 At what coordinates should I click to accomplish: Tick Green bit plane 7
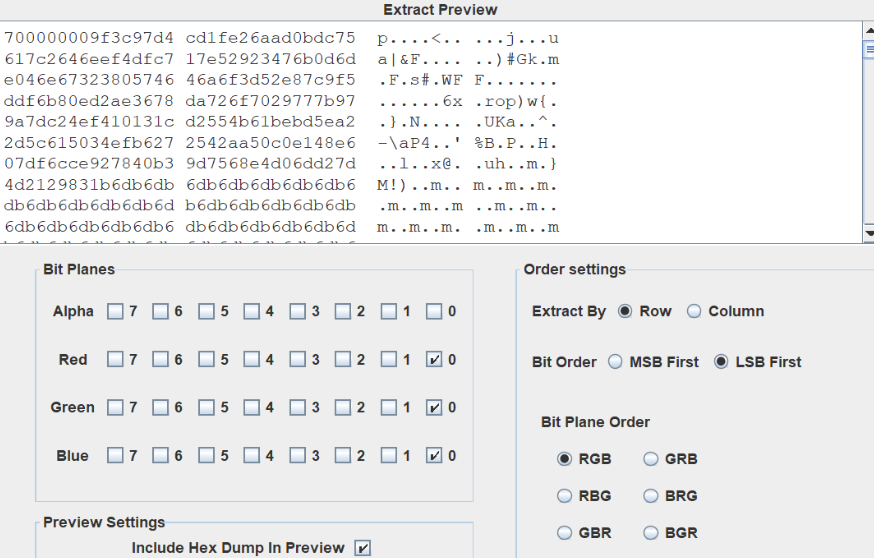[115, 407]
